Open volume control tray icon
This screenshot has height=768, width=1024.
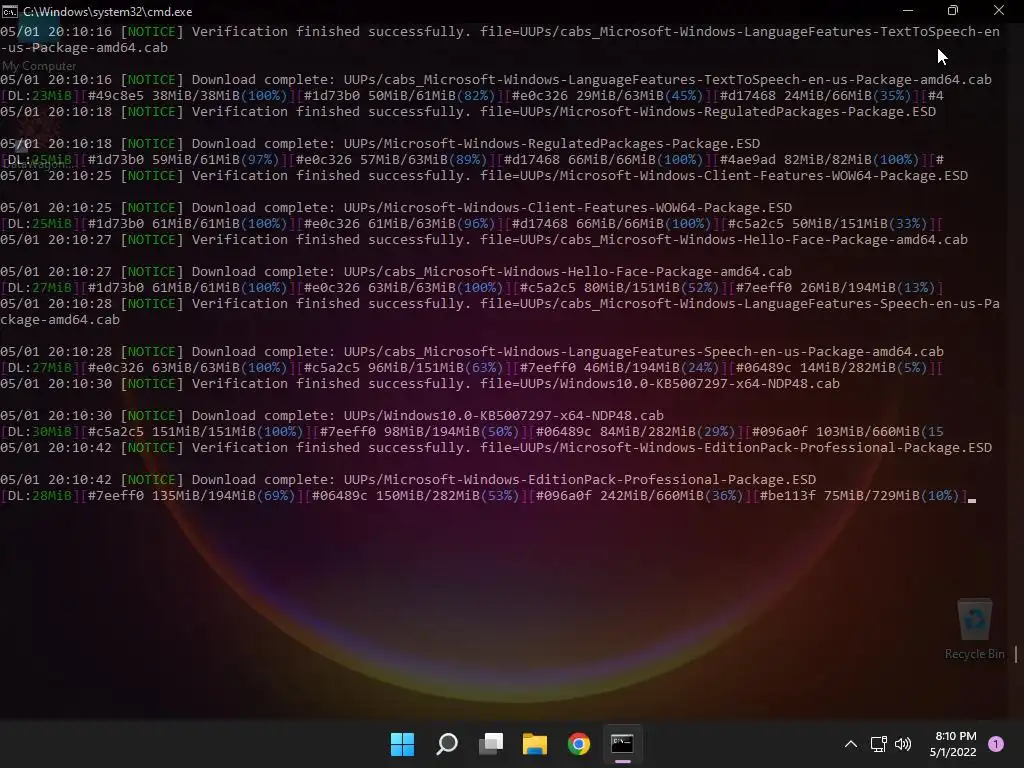tap(903, 744)
